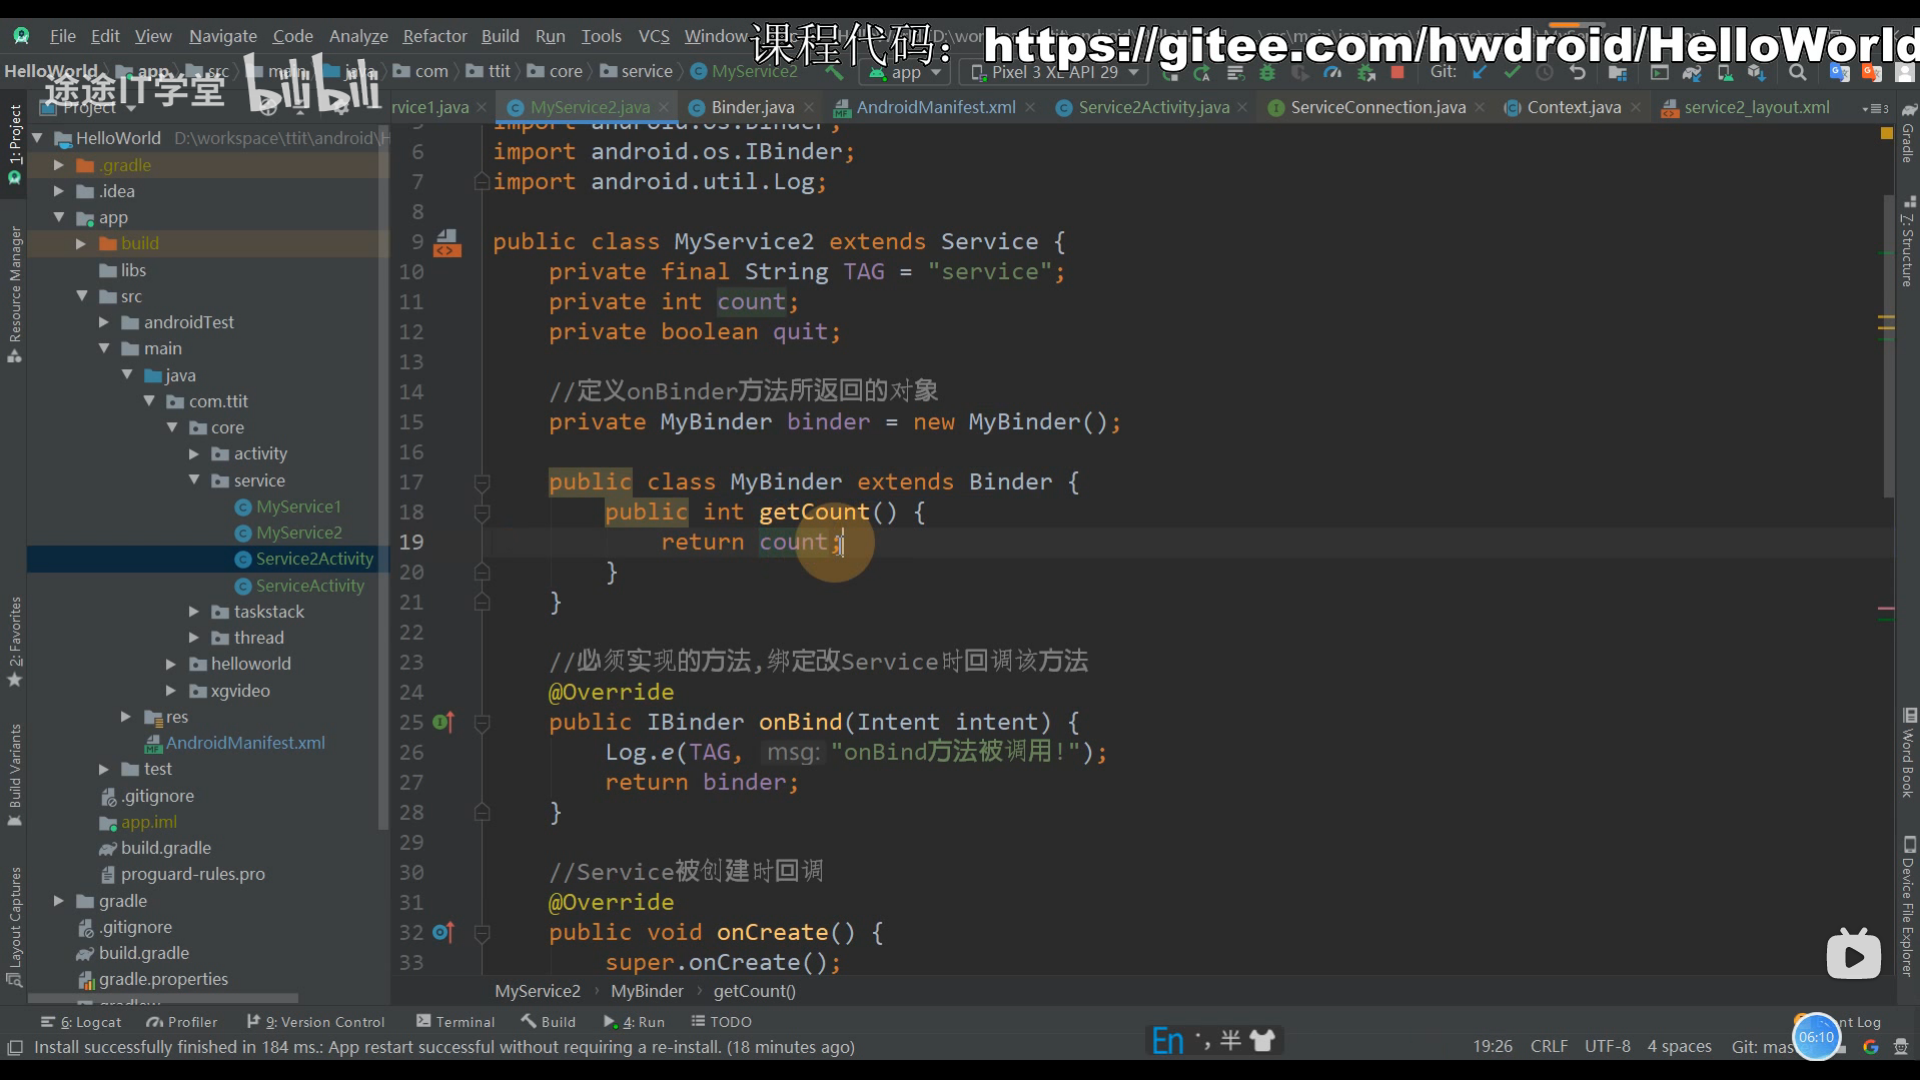The image size is (1920, 1080).
Task: Toggle the Layout Captures tool window
Action: coord(14,926)
